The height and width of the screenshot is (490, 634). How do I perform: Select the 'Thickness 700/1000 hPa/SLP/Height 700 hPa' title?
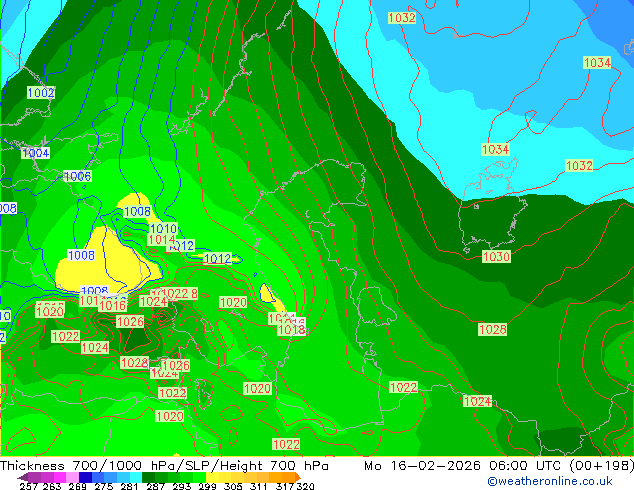coord(164,466)
